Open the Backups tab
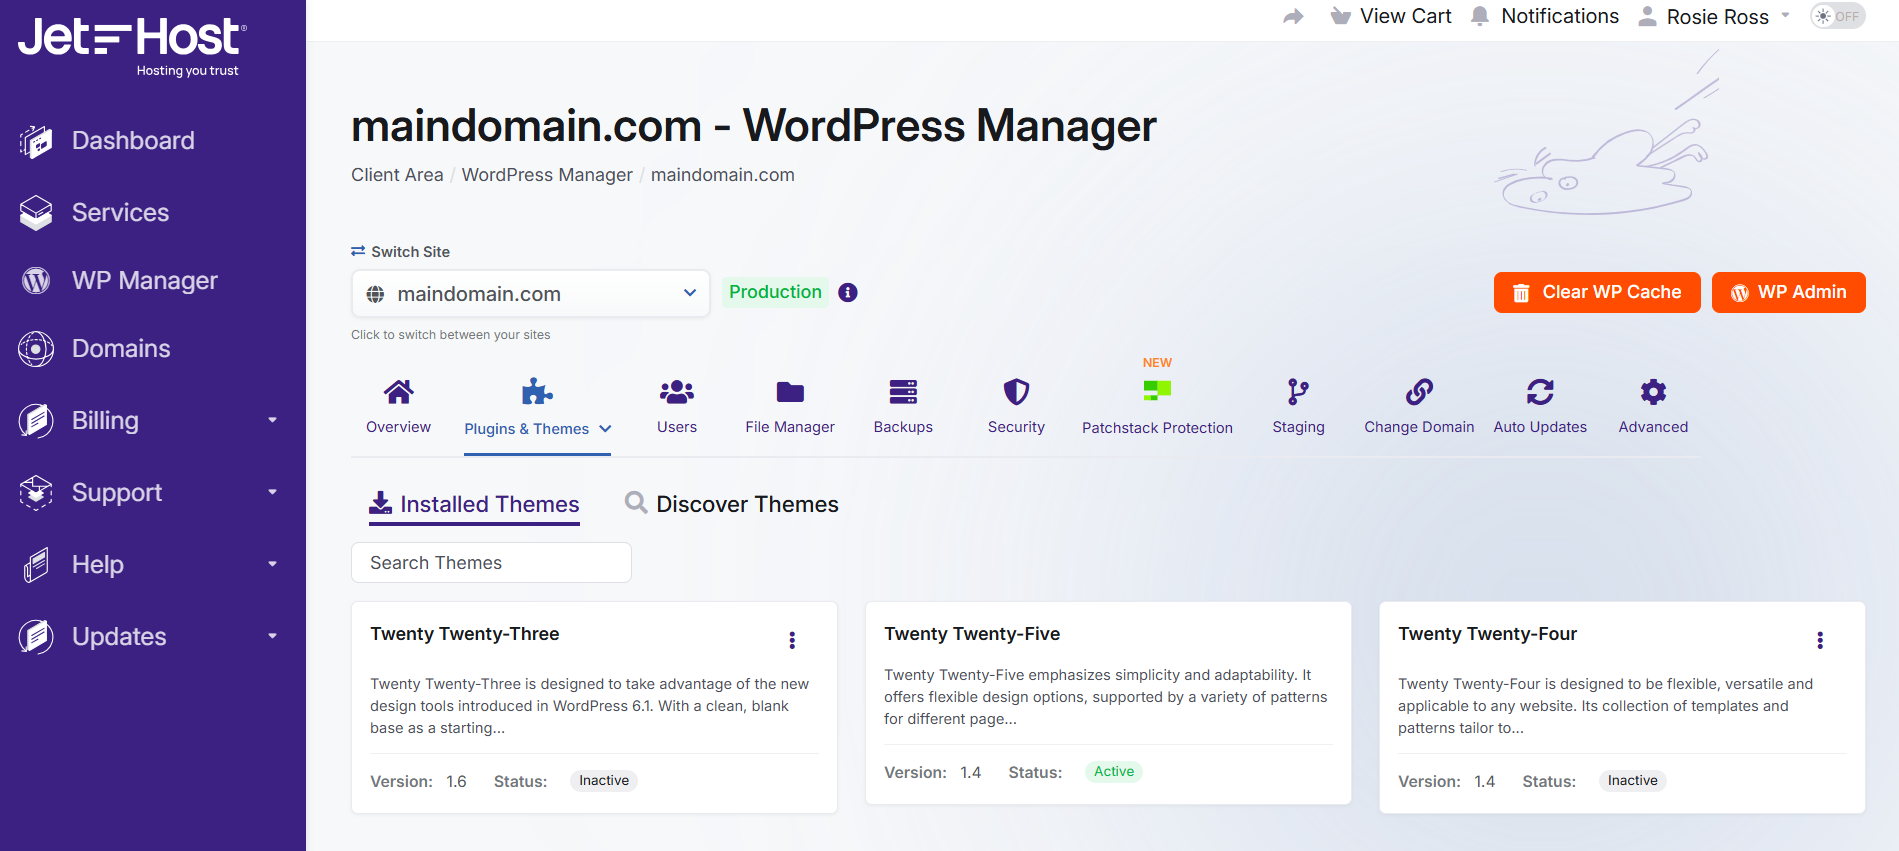Screen dimensions: 1899x851 point(903,407)
